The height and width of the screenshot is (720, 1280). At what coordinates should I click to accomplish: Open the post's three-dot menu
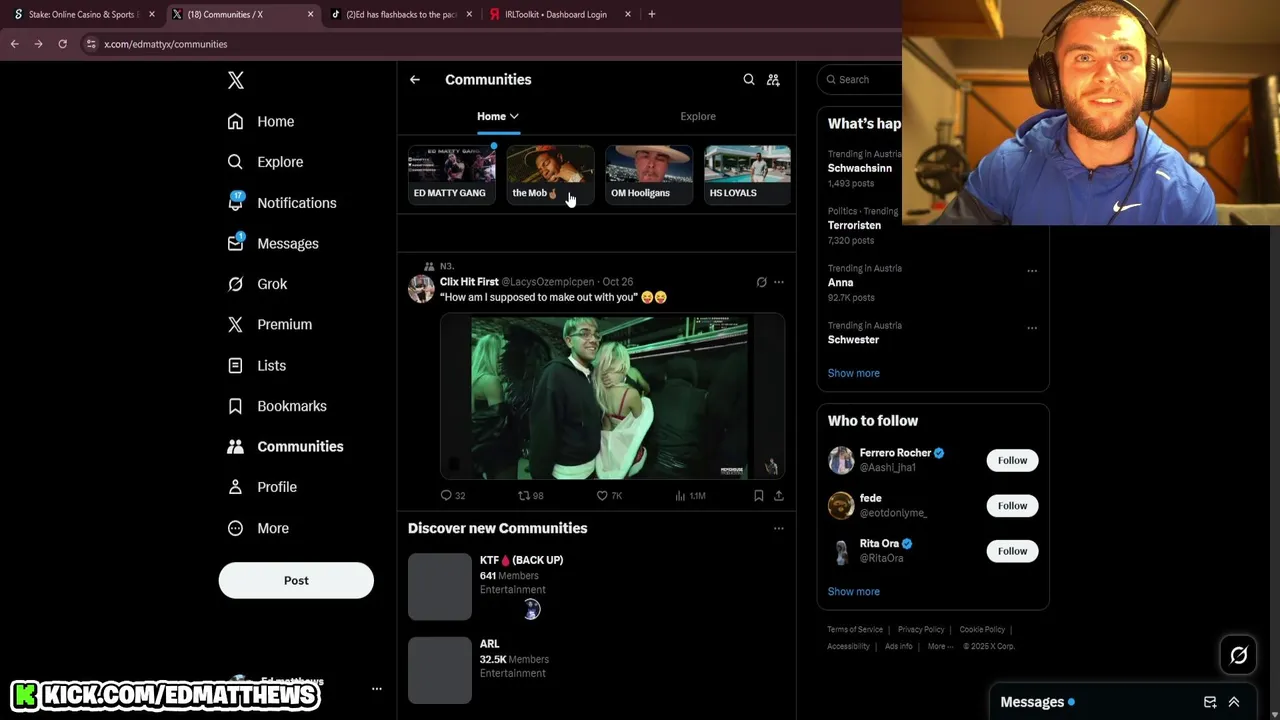point(779,282)
